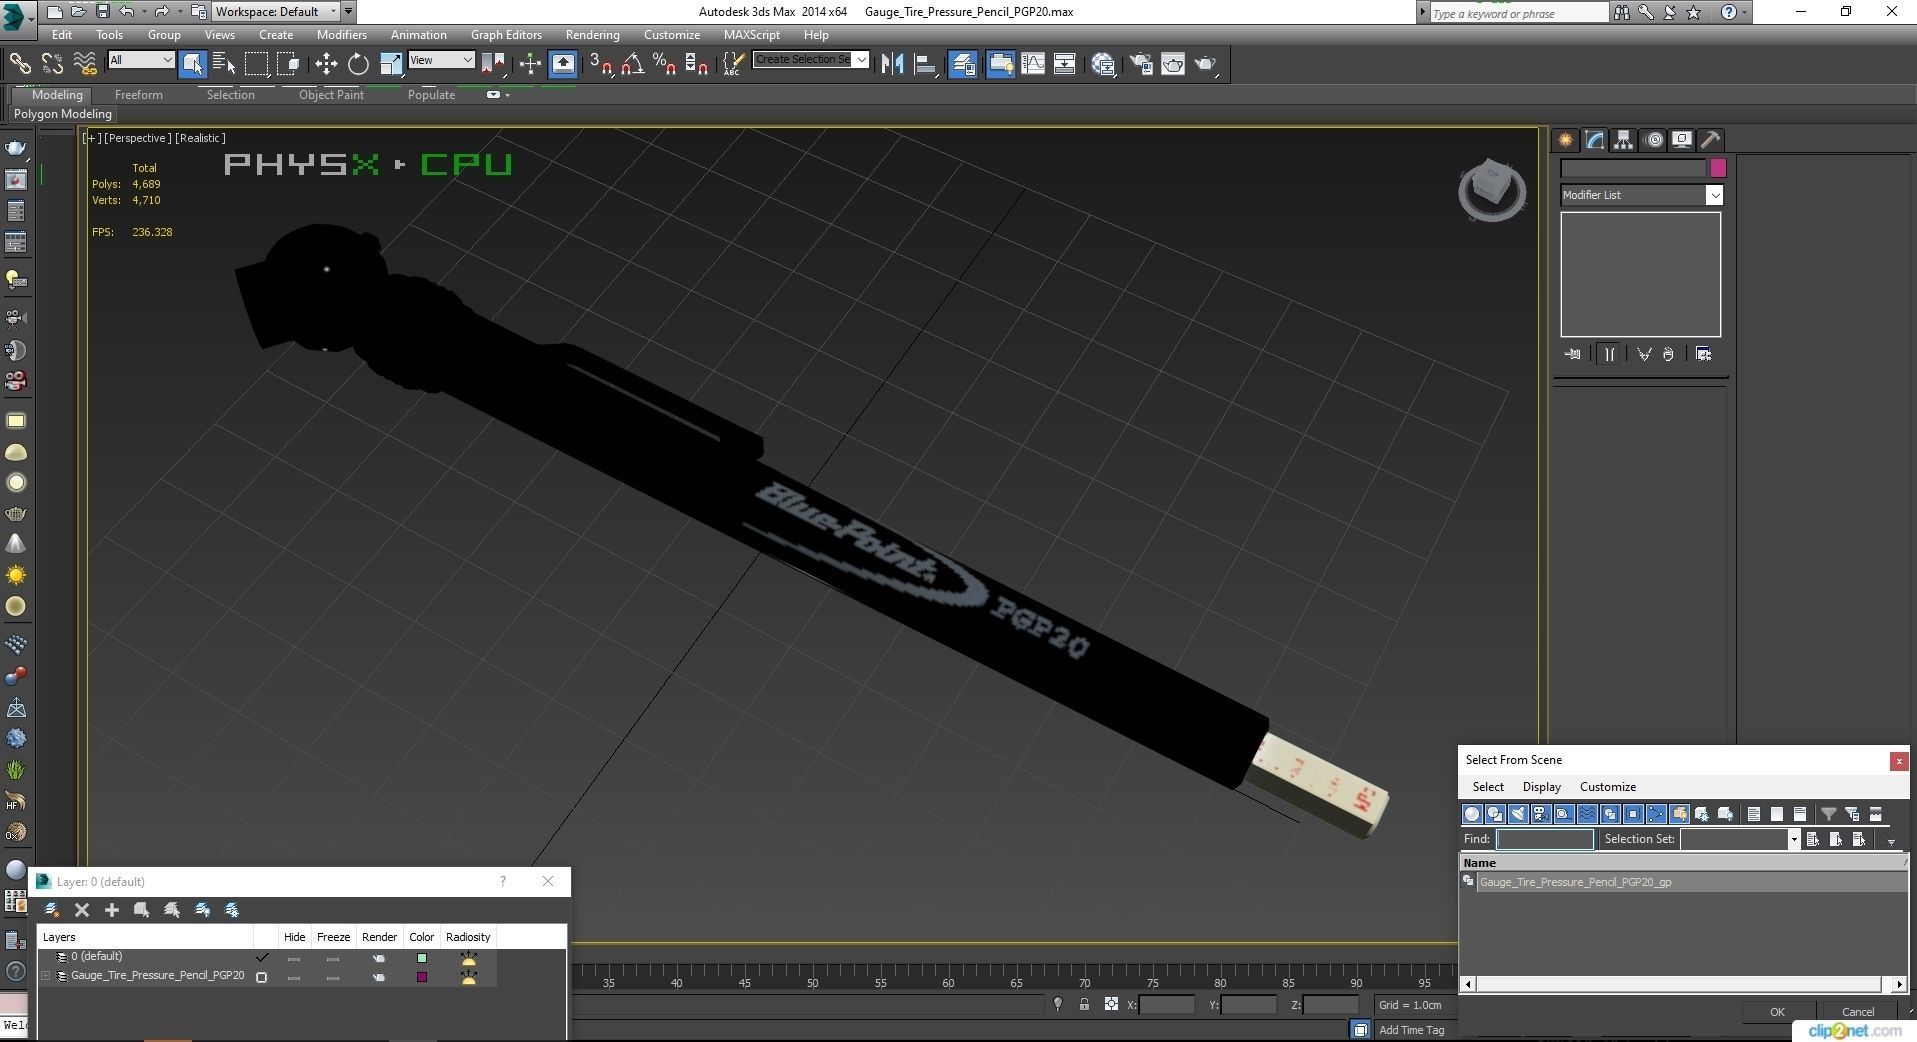Open the Workspace Default dropdown

pyautogui.click(x=275, y=12)
